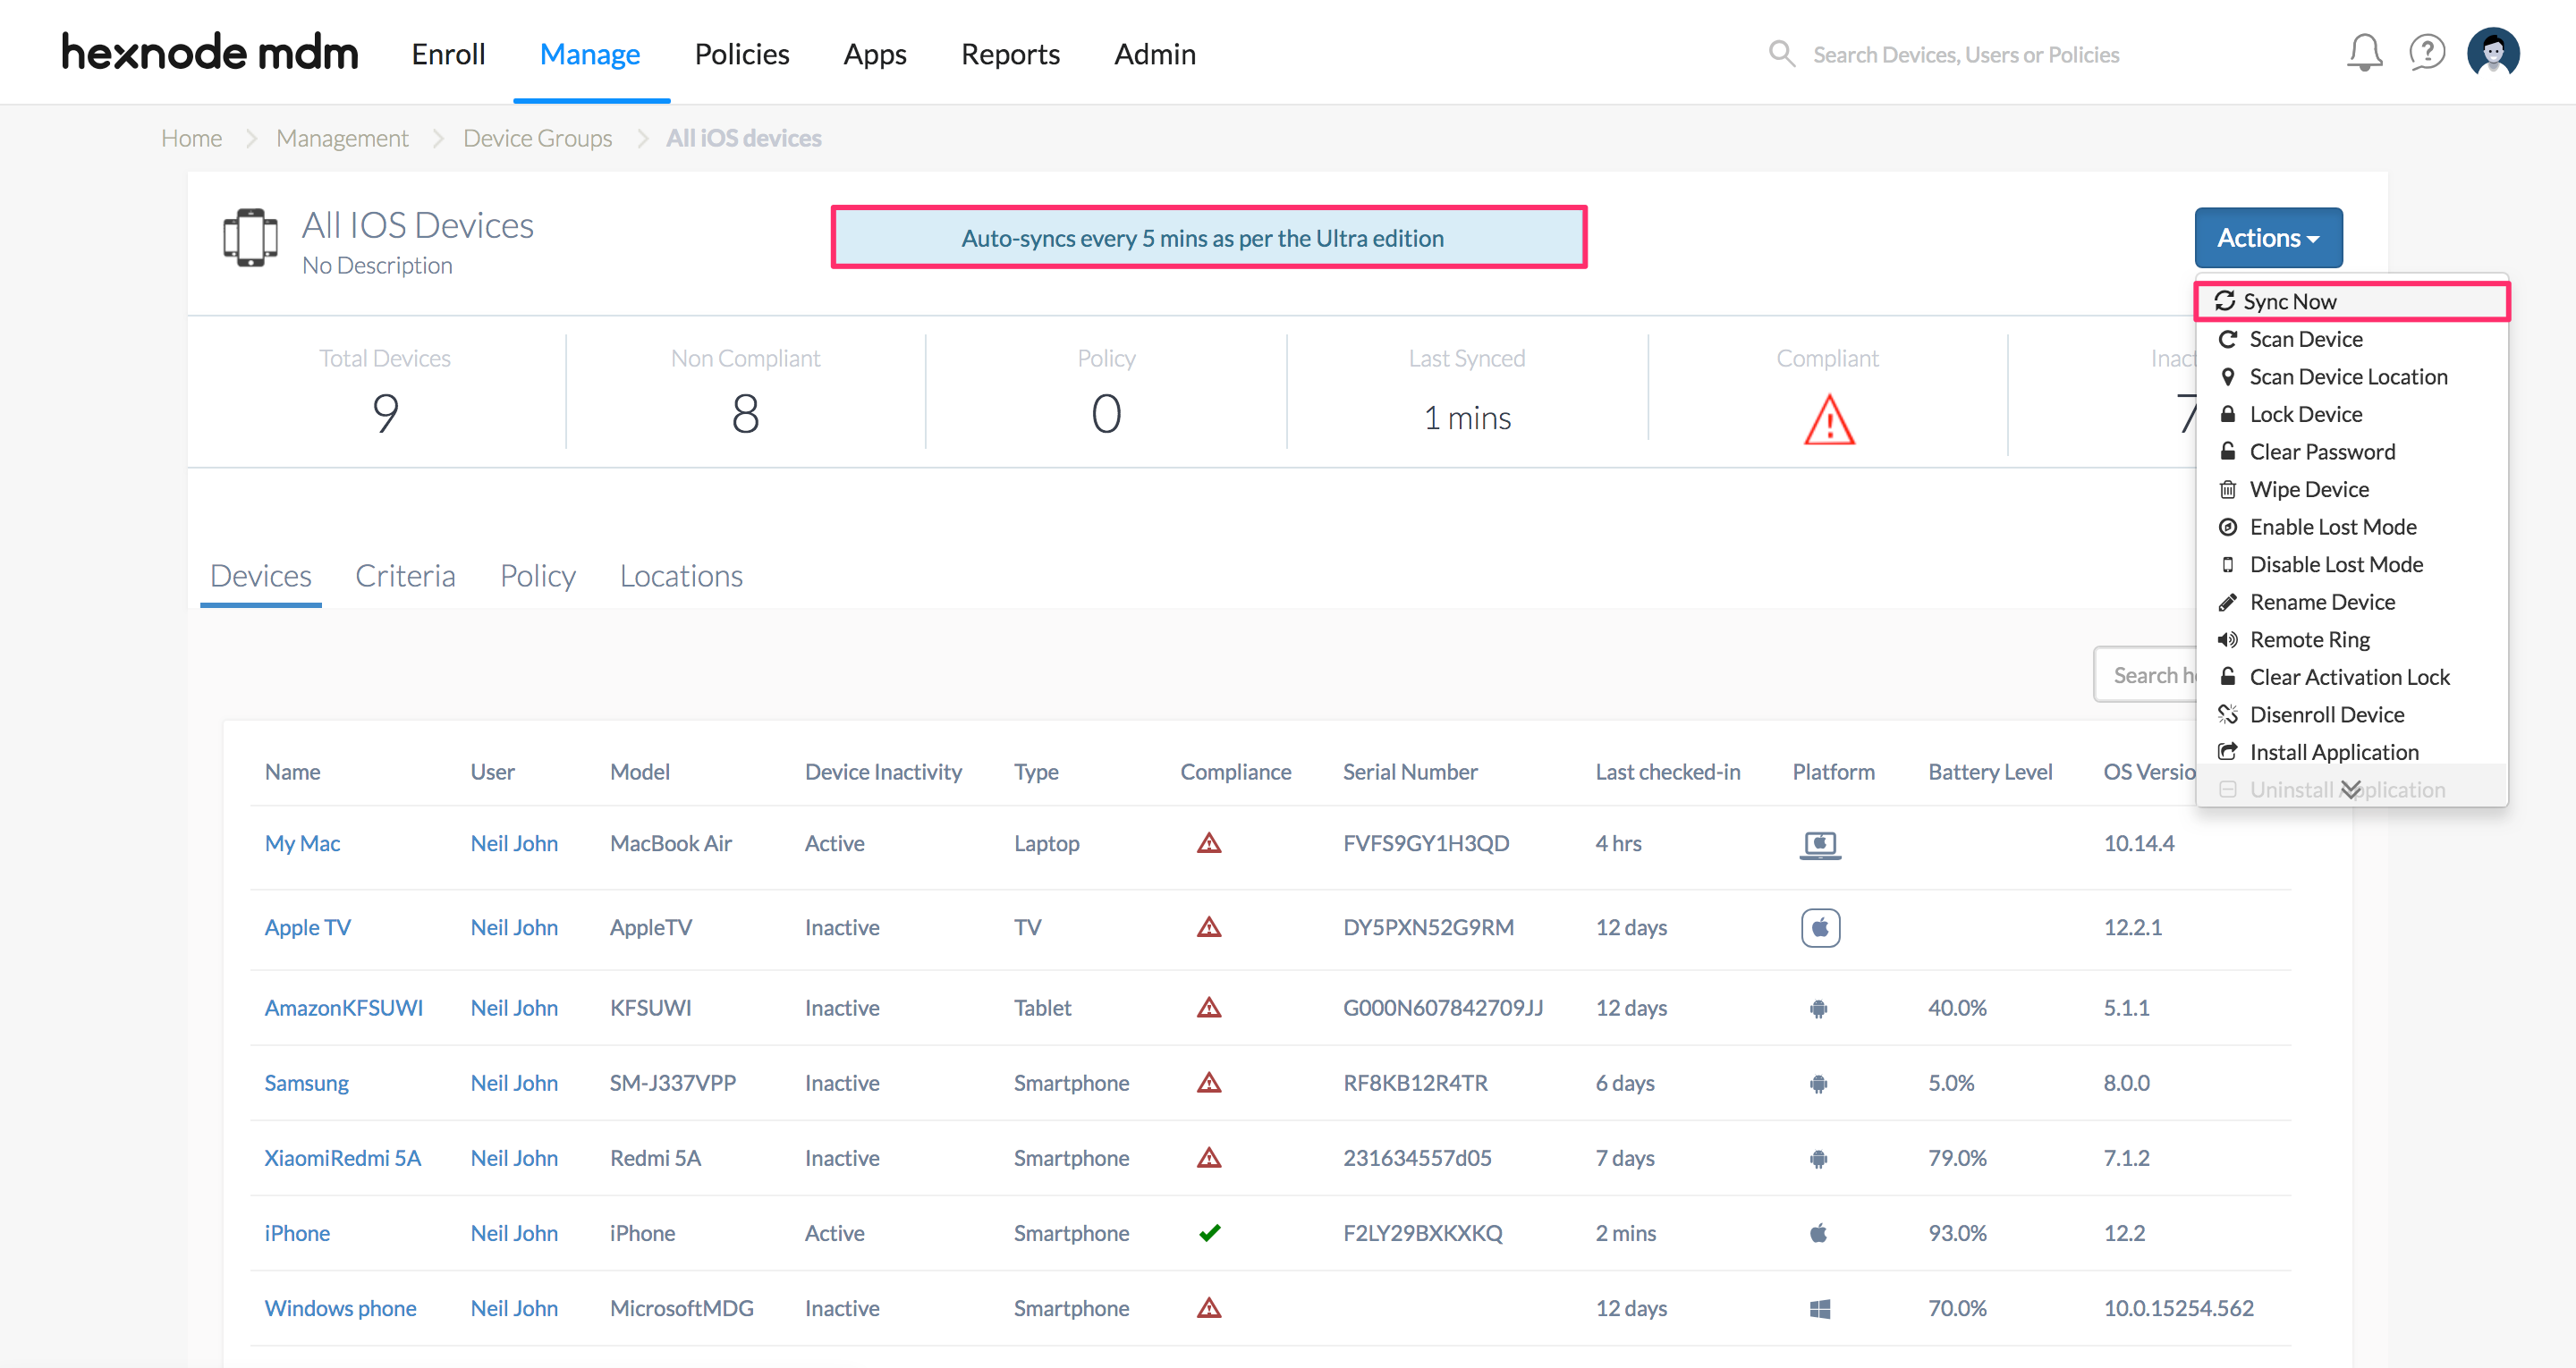This screenshot has width=2576, height=1368.
Task: Click AmazonKFSUWI compliance warning icon
Action: pos(1209,1007)
